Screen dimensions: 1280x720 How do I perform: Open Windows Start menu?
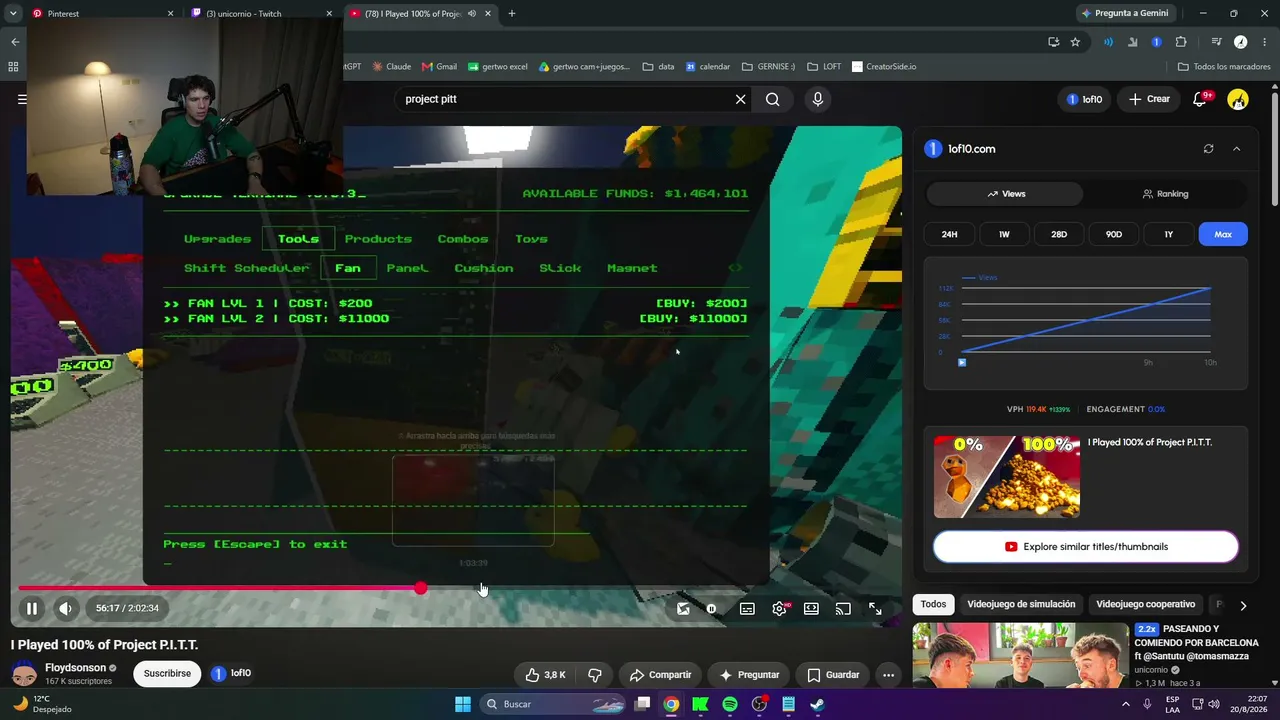463,704
